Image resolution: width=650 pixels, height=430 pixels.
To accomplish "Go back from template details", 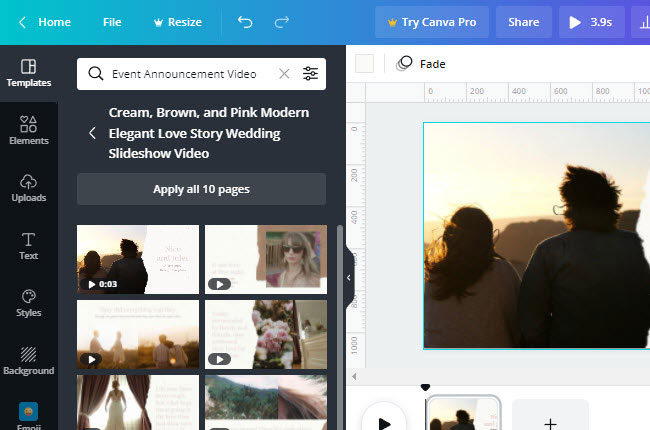I will tap(92, 133).
